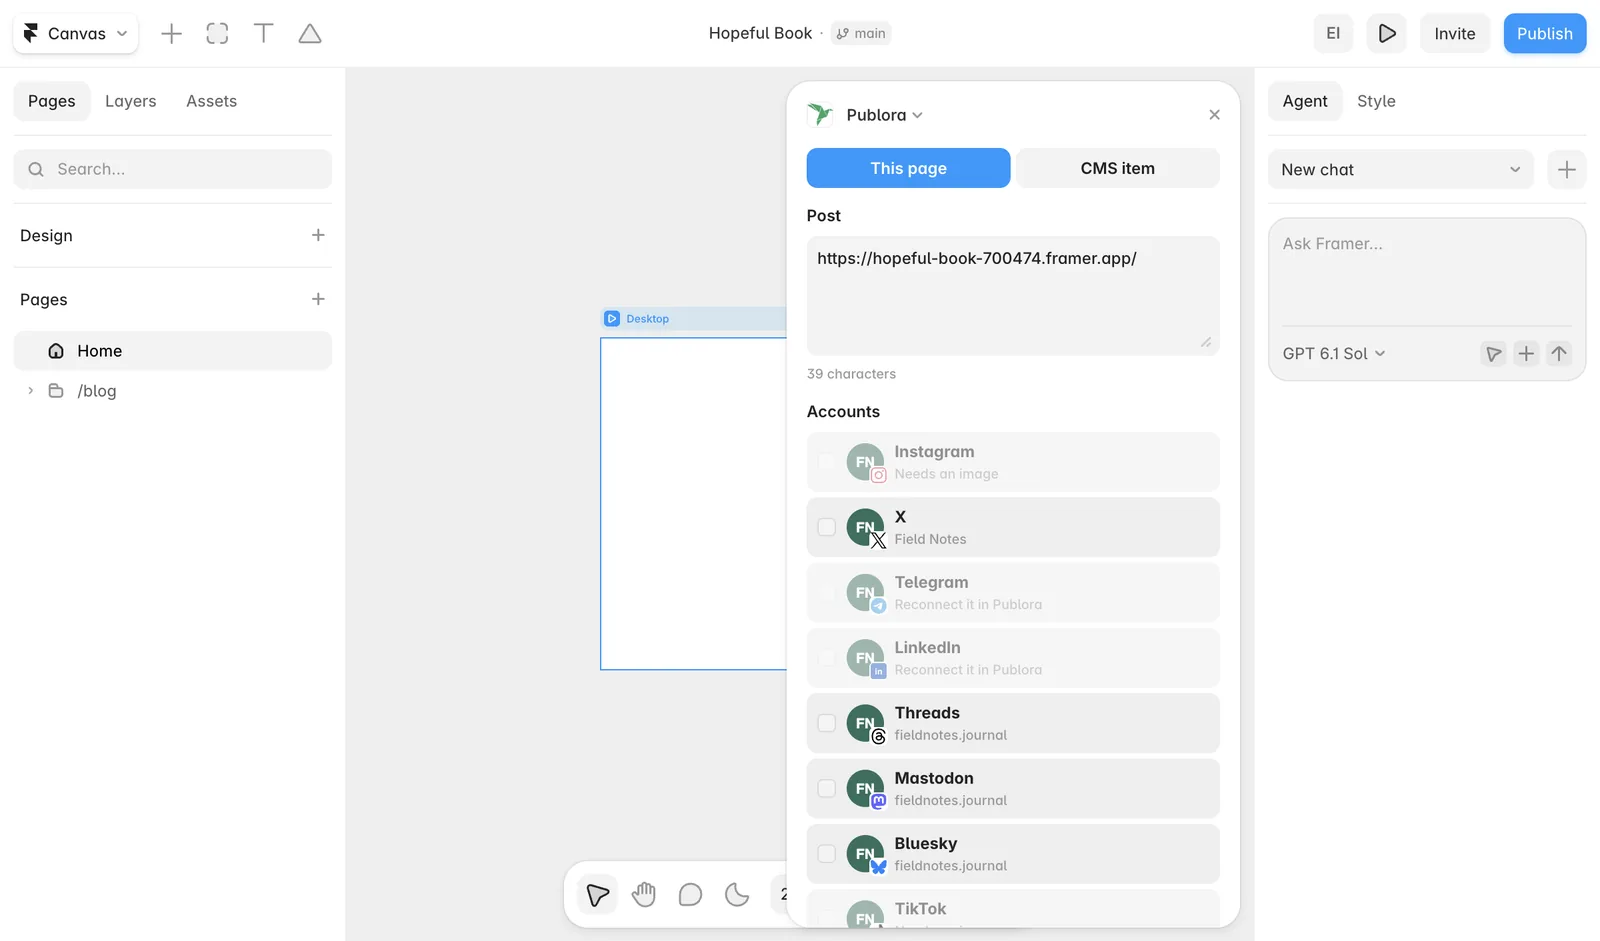
Task: Select the cursor Select tool in the bottom toolbar
Action: point(598,894)
